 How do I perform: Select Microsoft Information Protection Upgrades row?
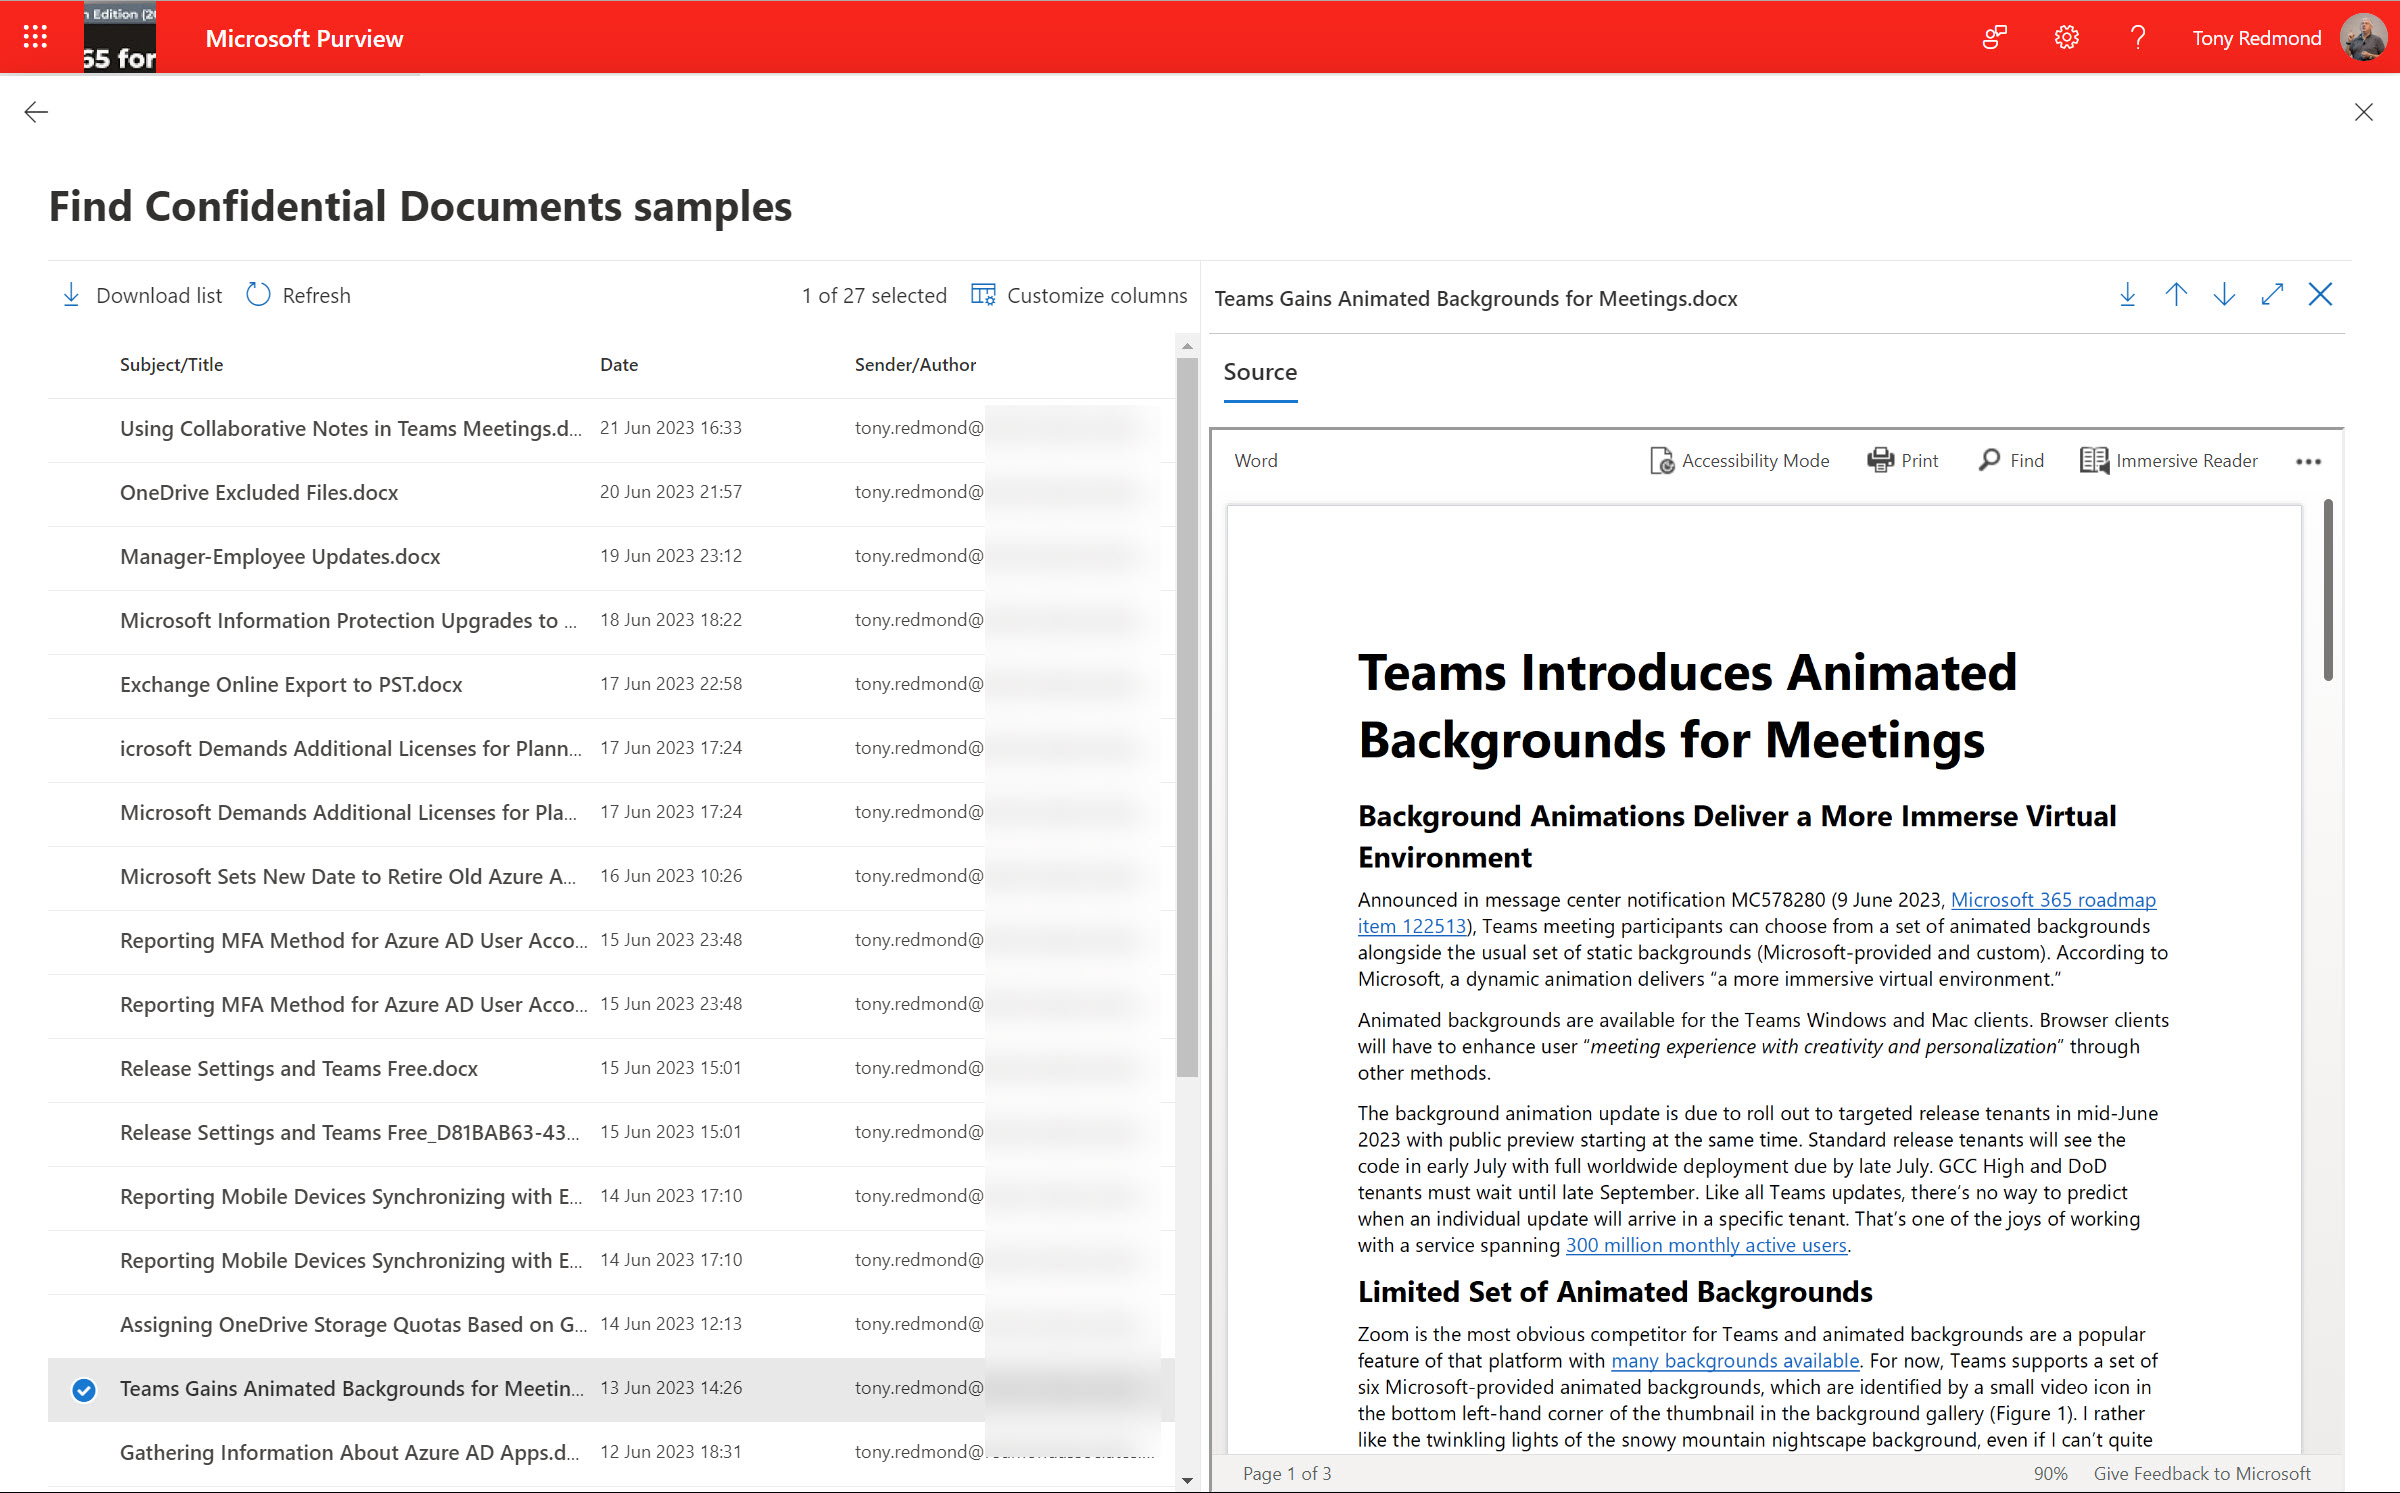611,621
